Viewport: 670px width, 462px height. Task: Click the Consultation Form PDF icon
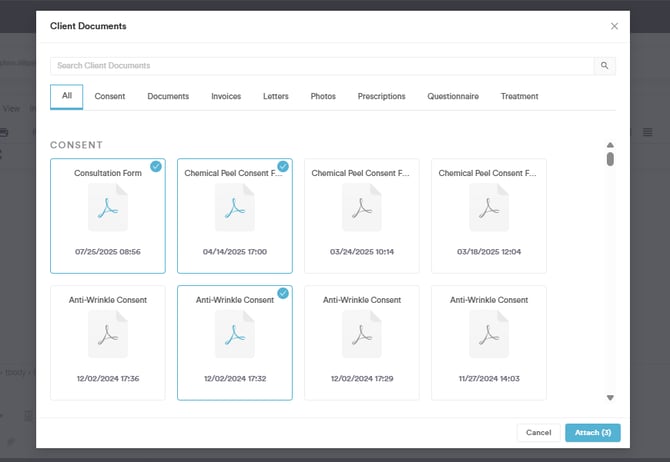click(107, 208)
